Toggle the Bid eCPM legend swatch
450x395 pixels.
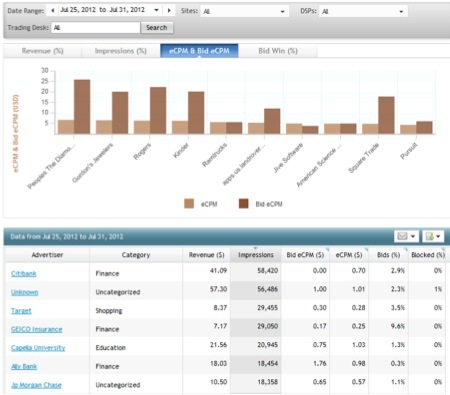tap(244, 204)
